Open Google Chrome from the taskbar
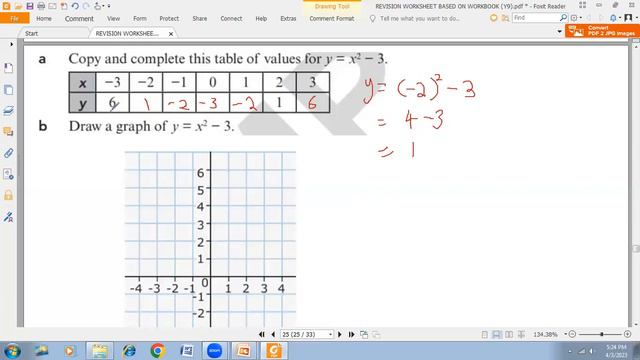 pos(158,351)
